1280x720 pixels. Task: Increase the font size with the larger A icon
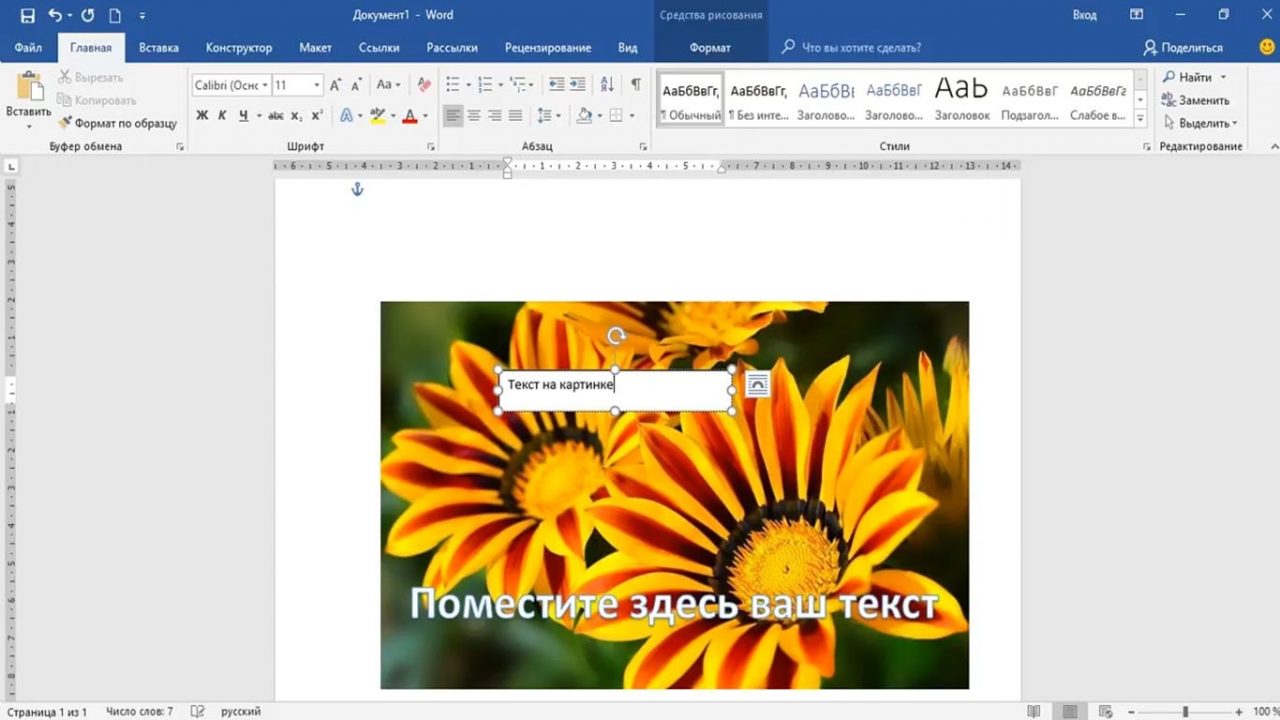click(x=336, y=85)
